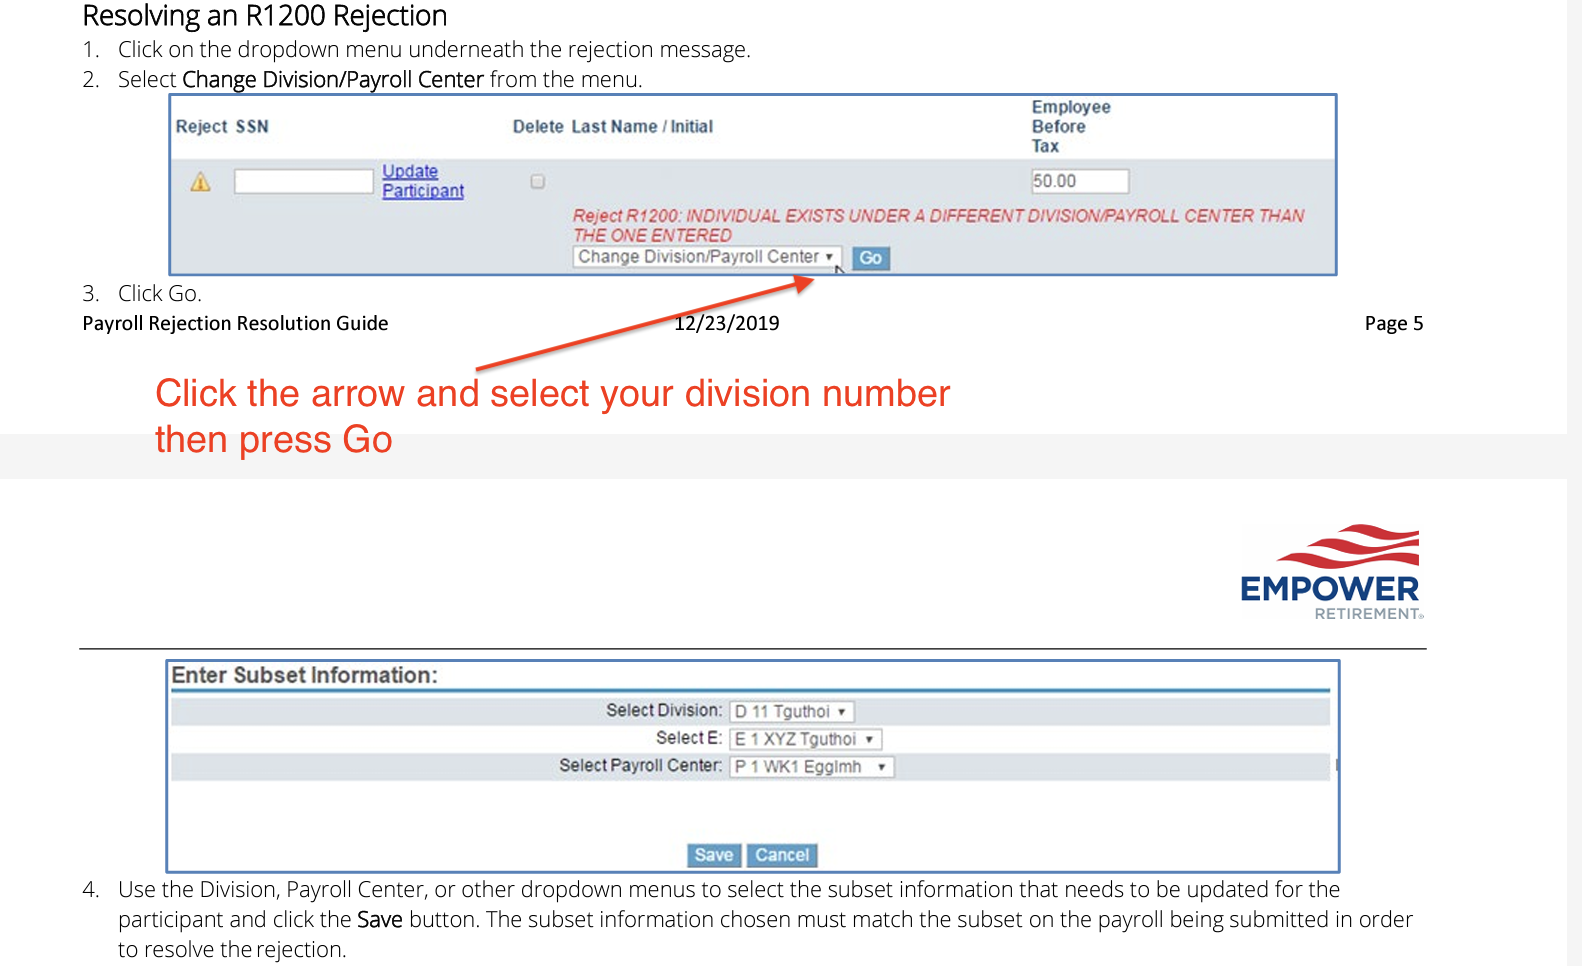Click the Page 5 footer label
This screenshot has width=1582, height=966.
1393,324
